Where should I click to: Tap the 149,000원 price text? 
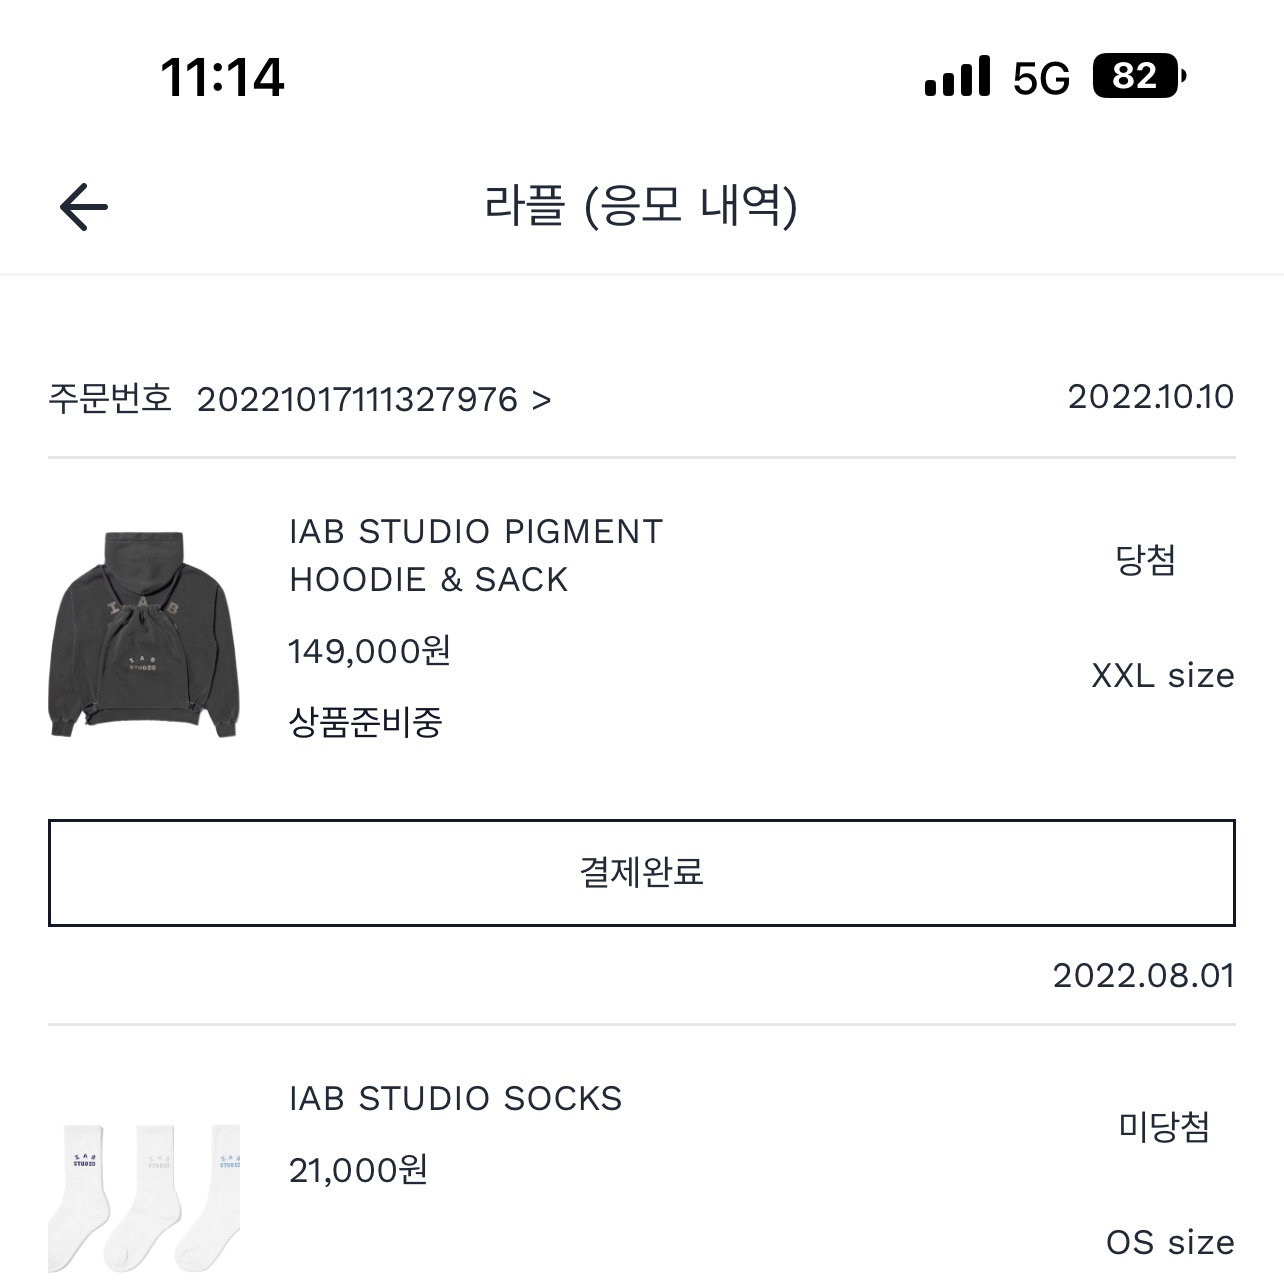pyautogui.click(x=369, y=651)
